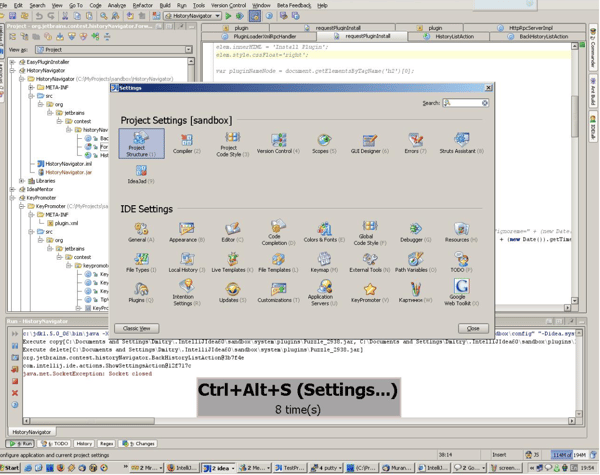Open Compiler settings icon
The width and height of the screenshot is (600, 475).
tap(187, 143)
